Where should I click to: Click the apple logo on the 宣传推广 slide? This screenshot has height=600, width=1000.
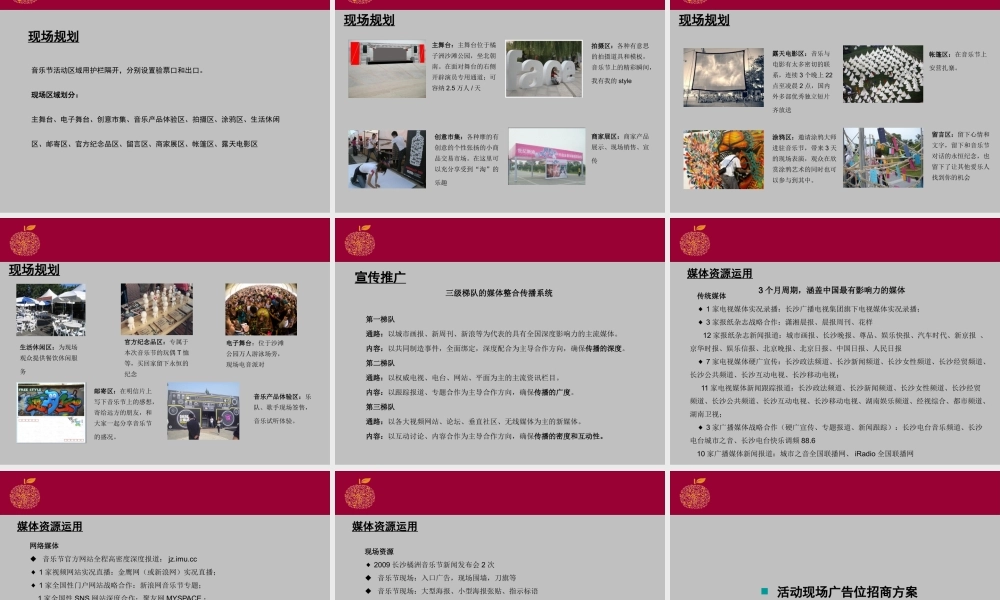pos(360,240)
